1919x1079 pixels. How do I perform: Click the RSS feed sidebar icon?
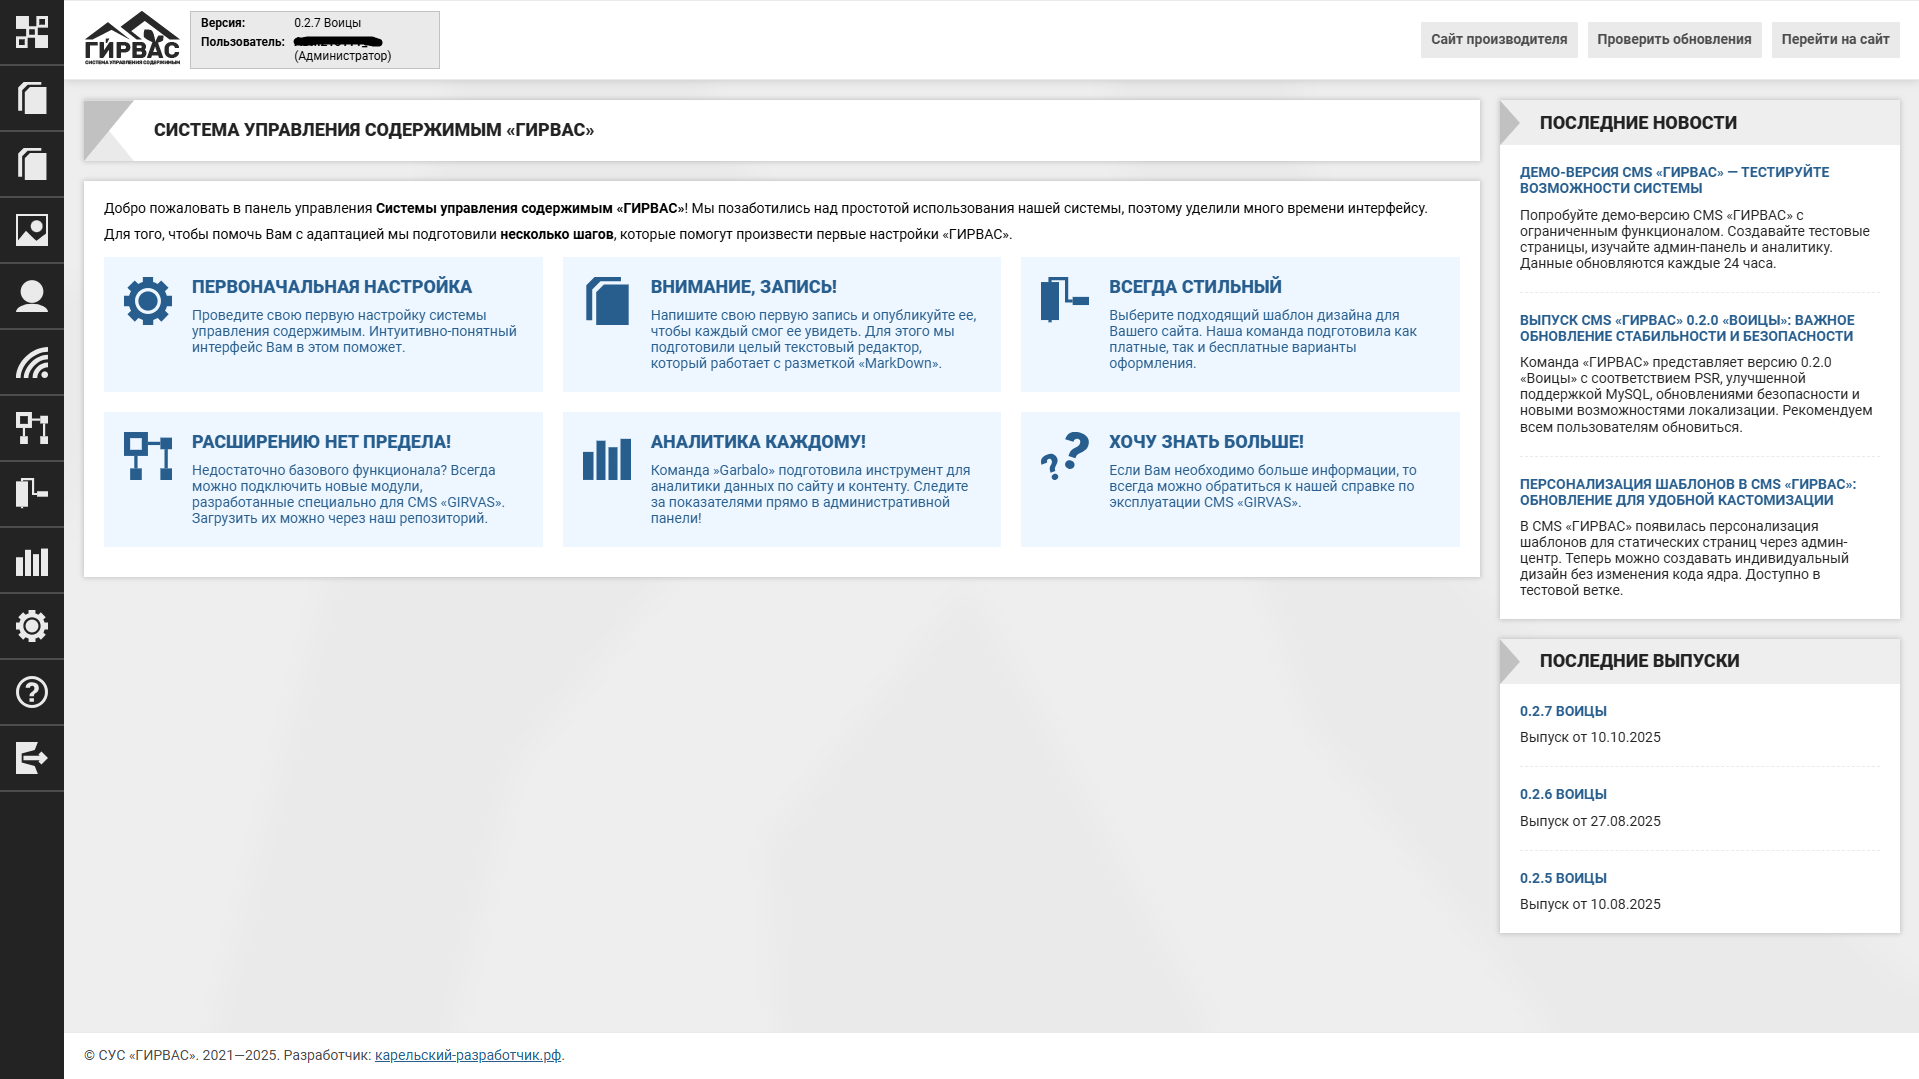pyautogui.click(x=32, y=362)
